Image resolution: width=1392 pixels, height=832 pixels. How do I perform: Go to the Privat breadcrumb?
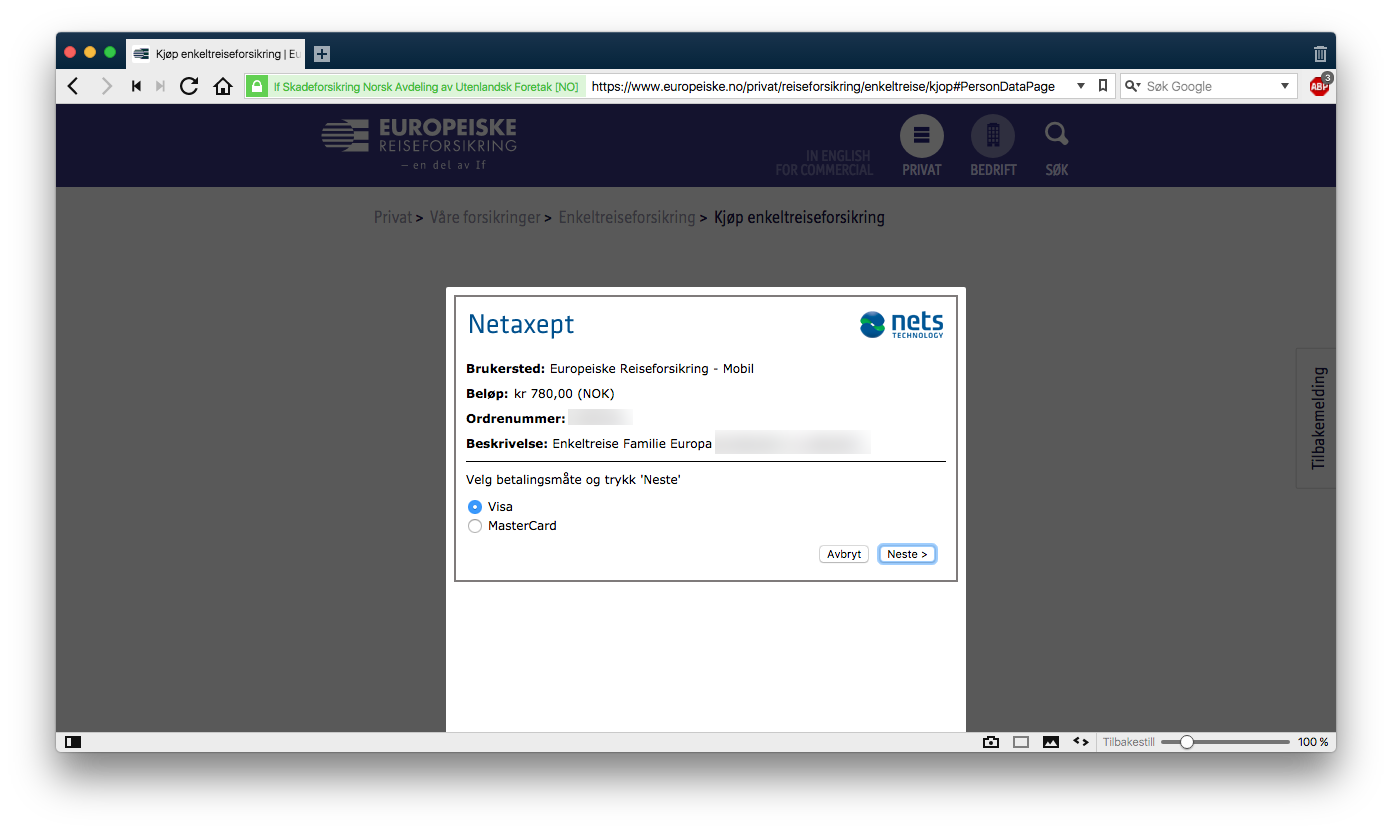(x=393, y=217)
